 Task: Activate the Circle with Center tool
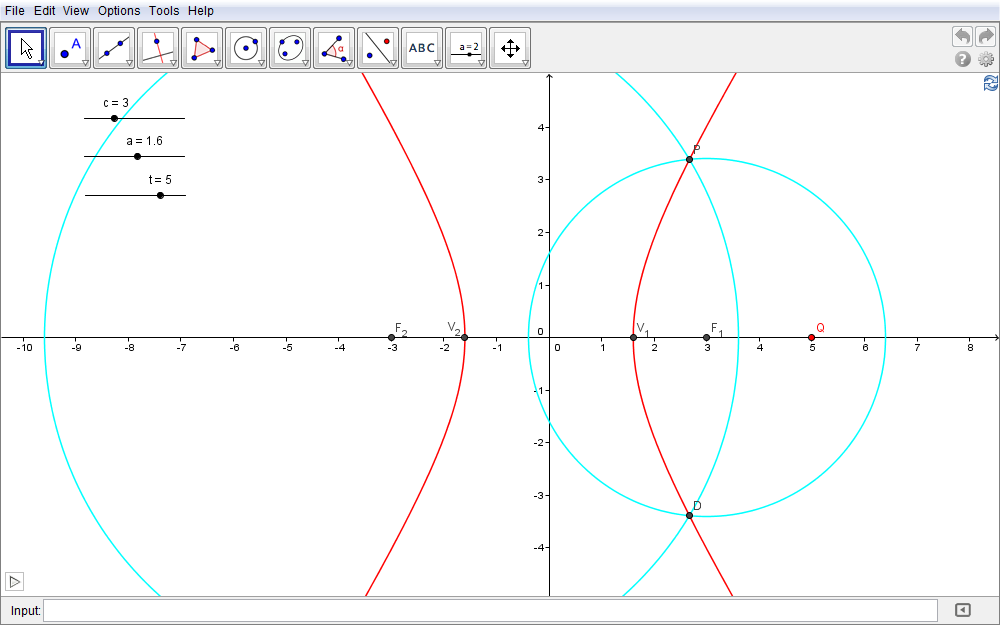pyautogui.click(x=246, y=48)
